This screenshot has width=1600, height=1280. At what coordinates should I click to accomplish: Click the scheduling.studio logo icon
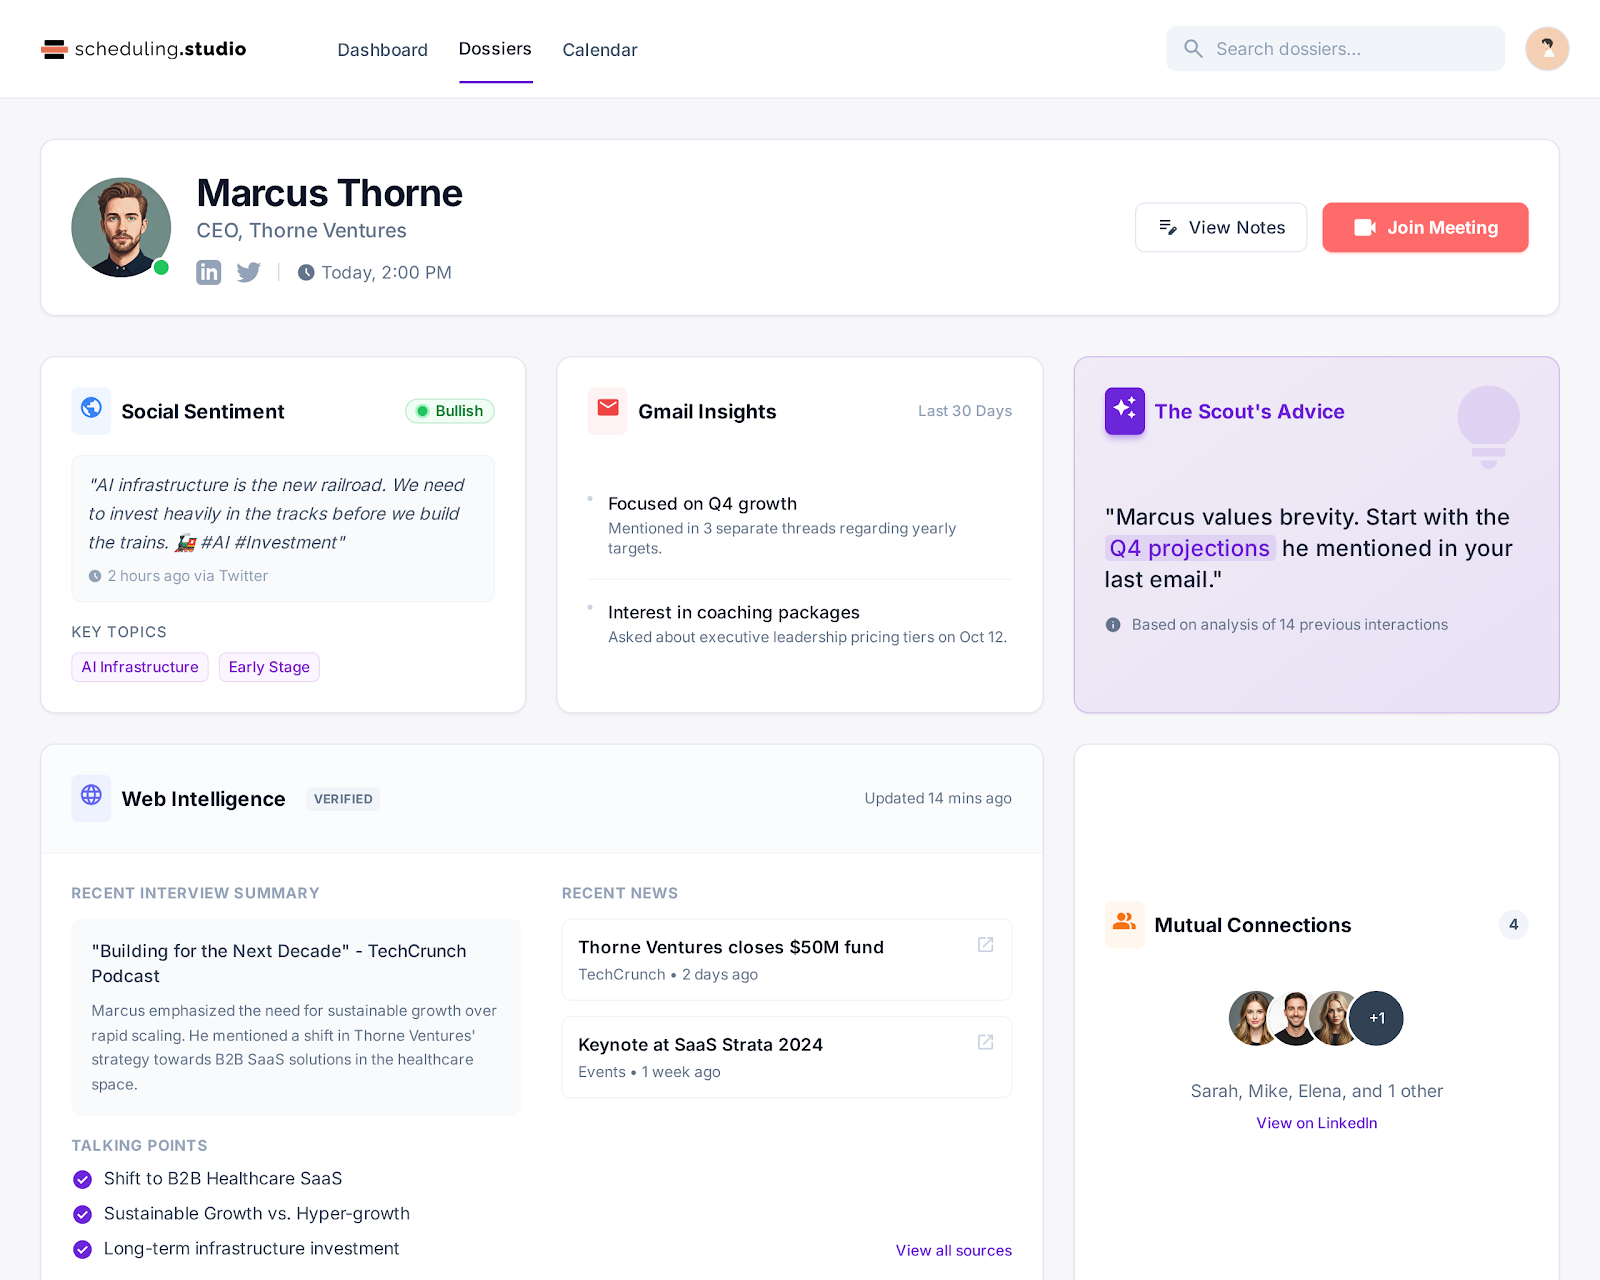pyautogui.click(x=54, y=49)
